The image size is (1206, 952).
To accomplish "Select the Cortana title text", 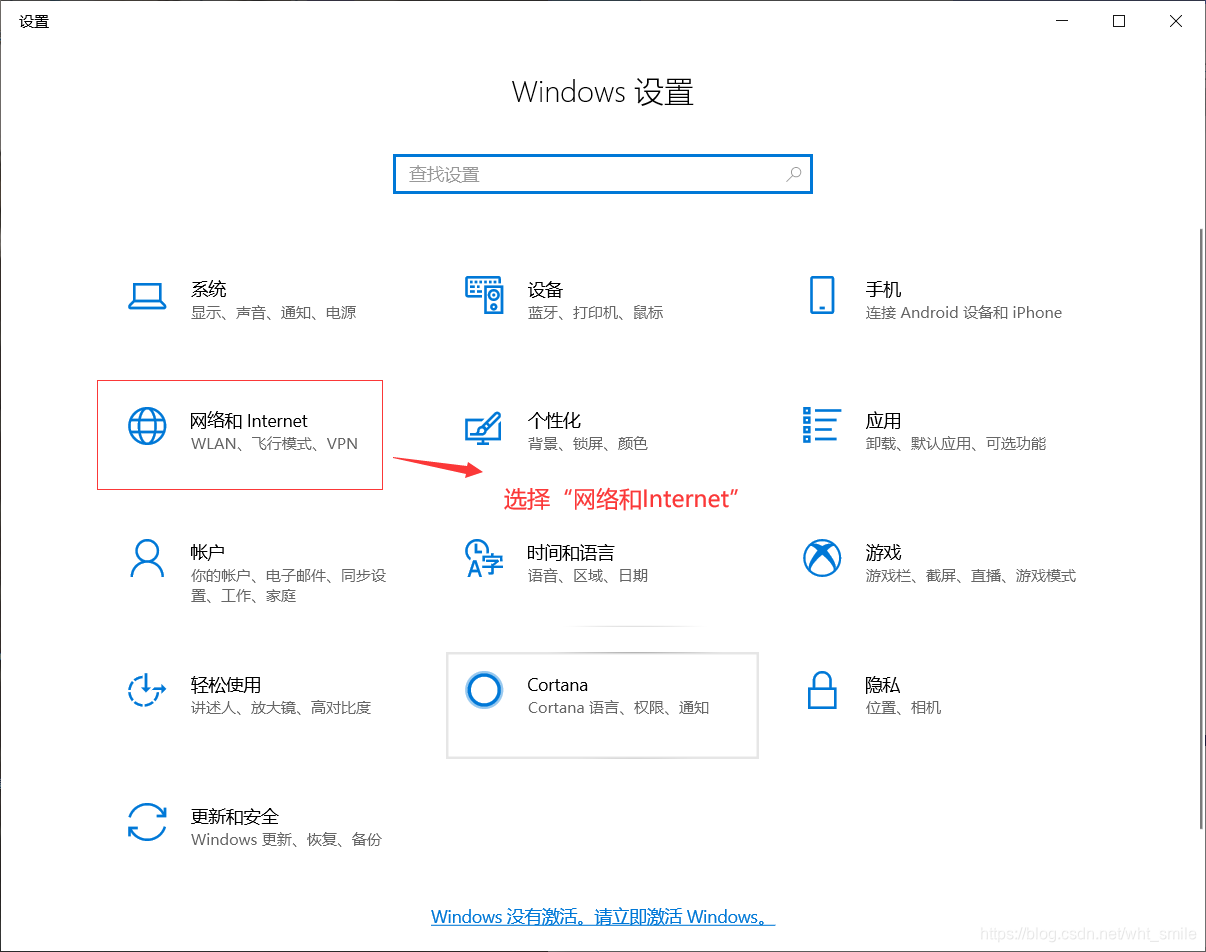I will click(558, 685).
